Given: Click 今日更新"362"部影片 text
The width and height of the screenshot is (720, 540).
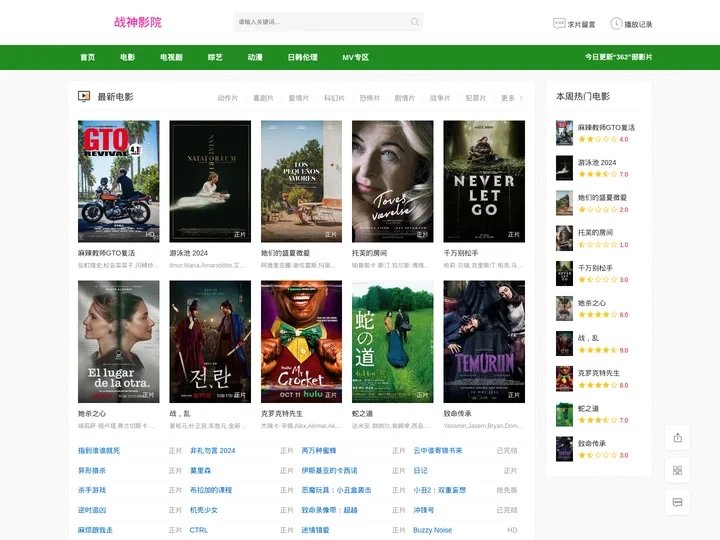Looking at the screenshot, I should (x=619, y=57).
